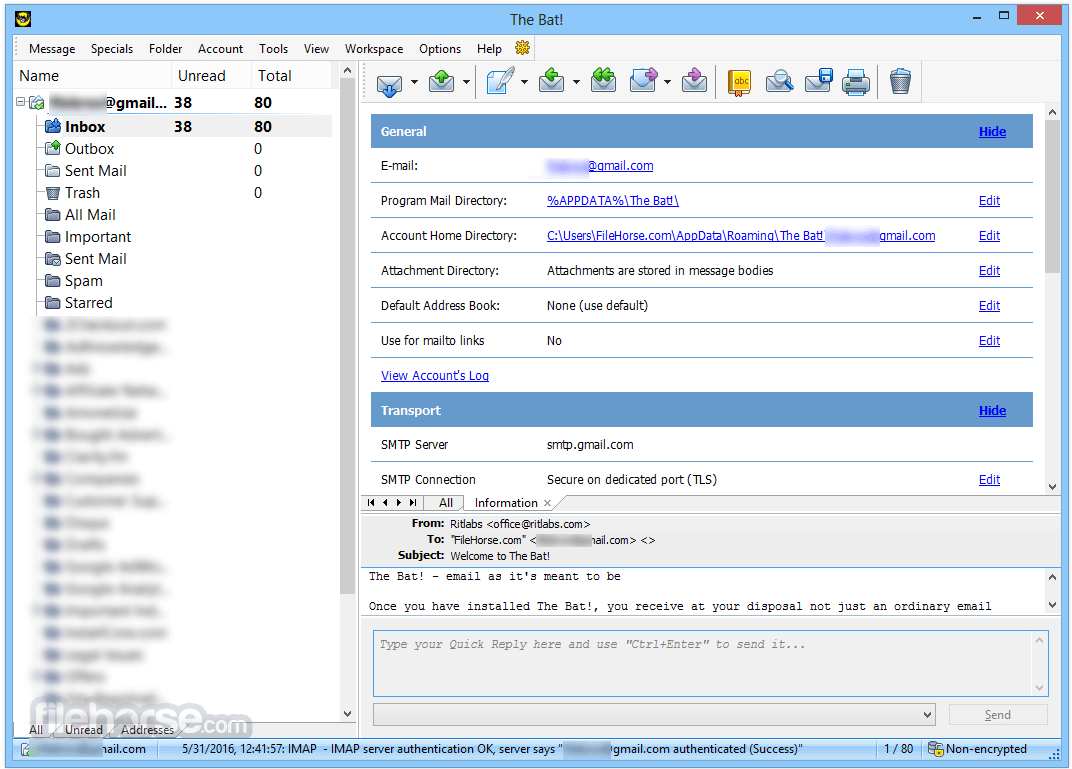This screenshot has height=769, width=1072.
Task: Click the account info pane vertical scrollbar
Action: click(x=1052, y=198)
